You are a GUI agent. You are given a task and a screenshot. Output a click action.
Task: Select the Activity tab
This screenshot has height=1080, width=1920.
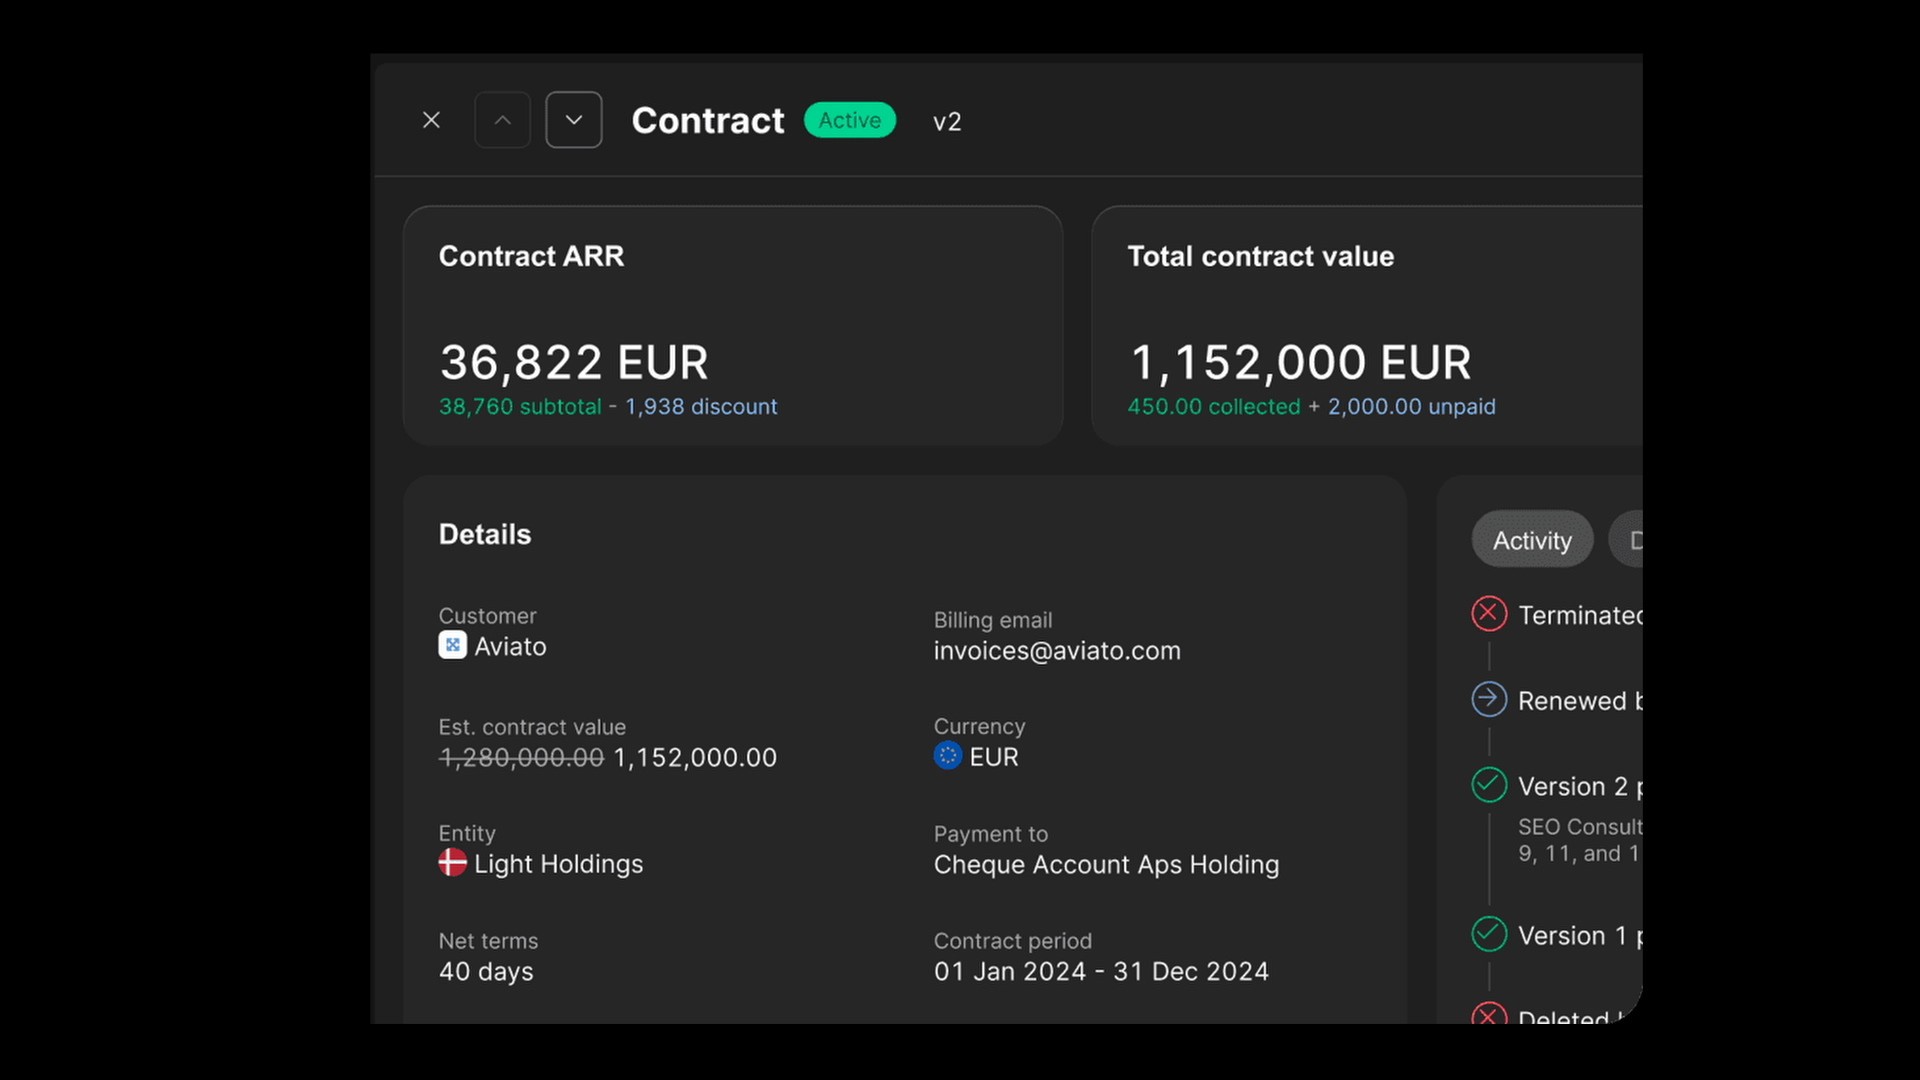[1532, 540]
